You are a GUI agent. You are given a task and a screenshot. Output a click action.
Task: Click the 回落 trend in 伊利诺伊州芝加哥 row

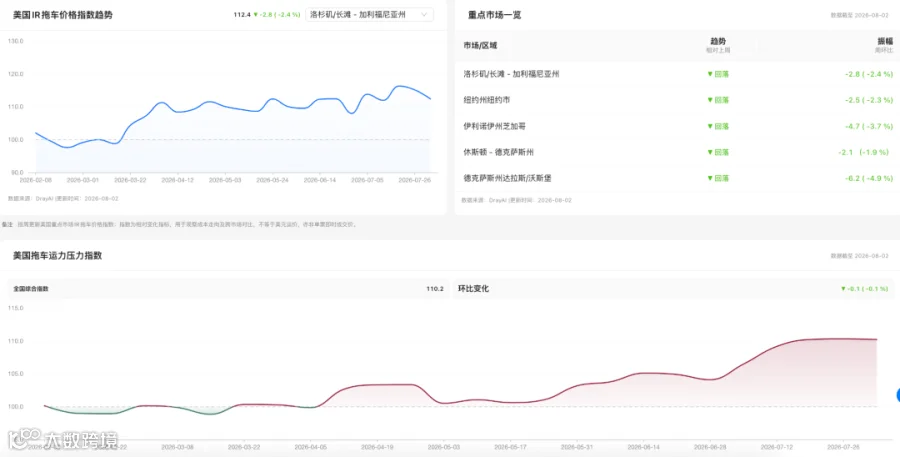coord(718,126)
